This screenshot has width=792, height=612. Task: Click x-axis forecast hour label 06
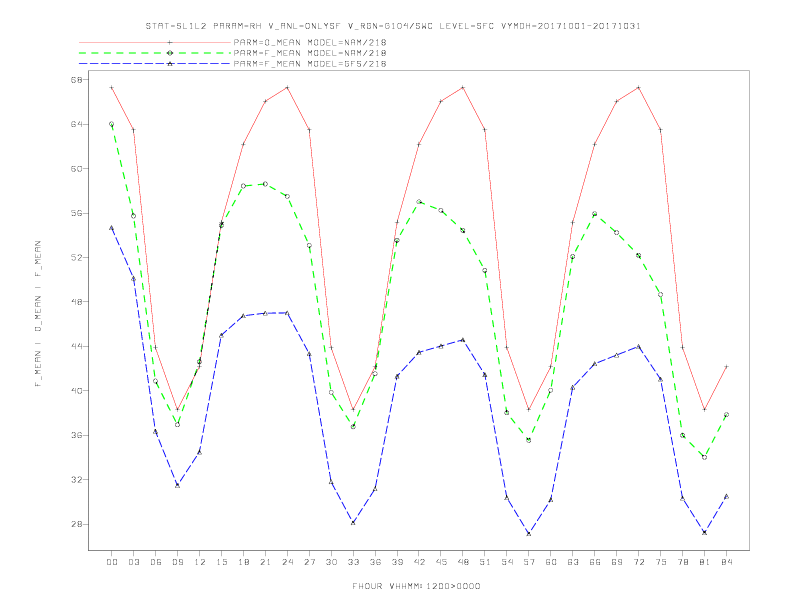click(x=156, y=562)
